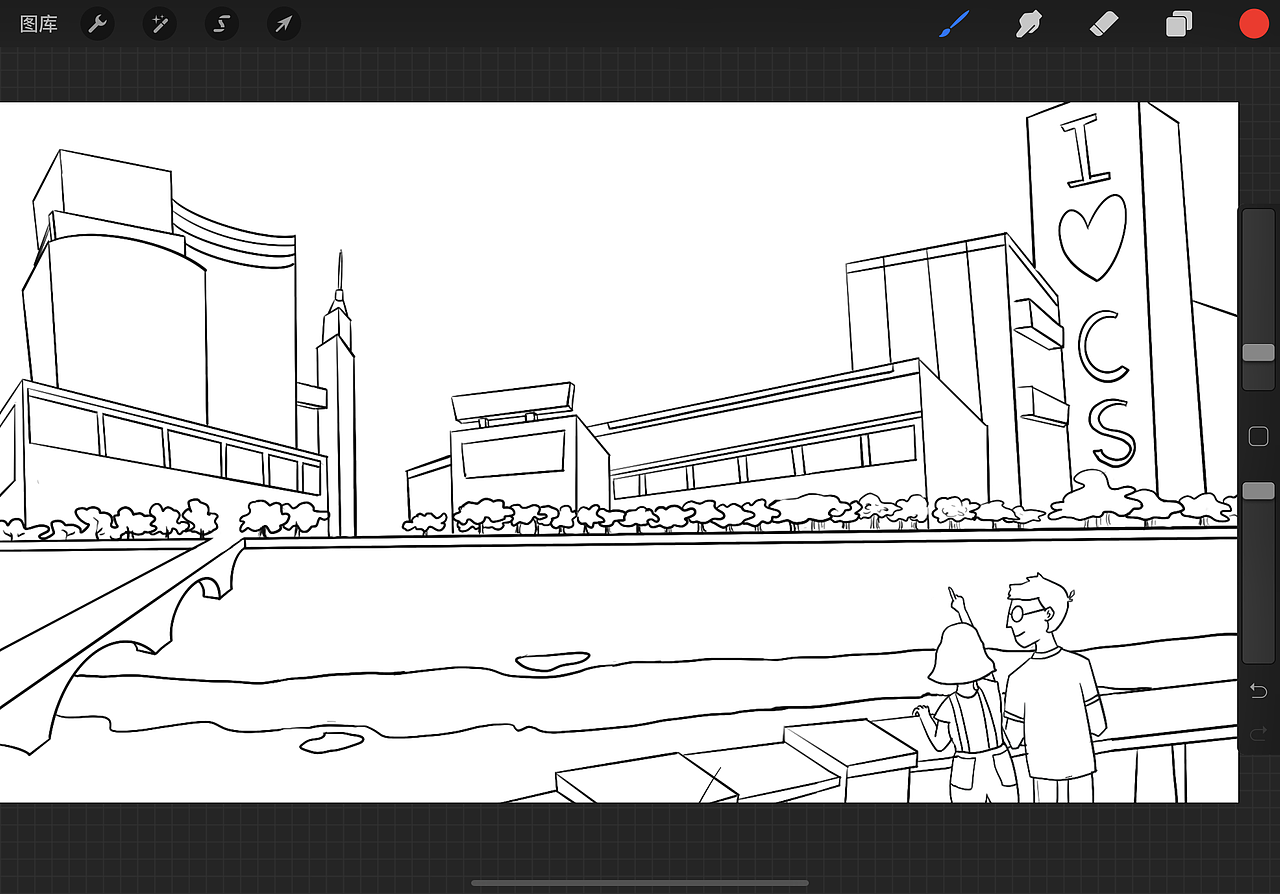This screenshot has height=894, width=1280.
Task: Select the Transform arrow tool
Action: click(284, 24)
